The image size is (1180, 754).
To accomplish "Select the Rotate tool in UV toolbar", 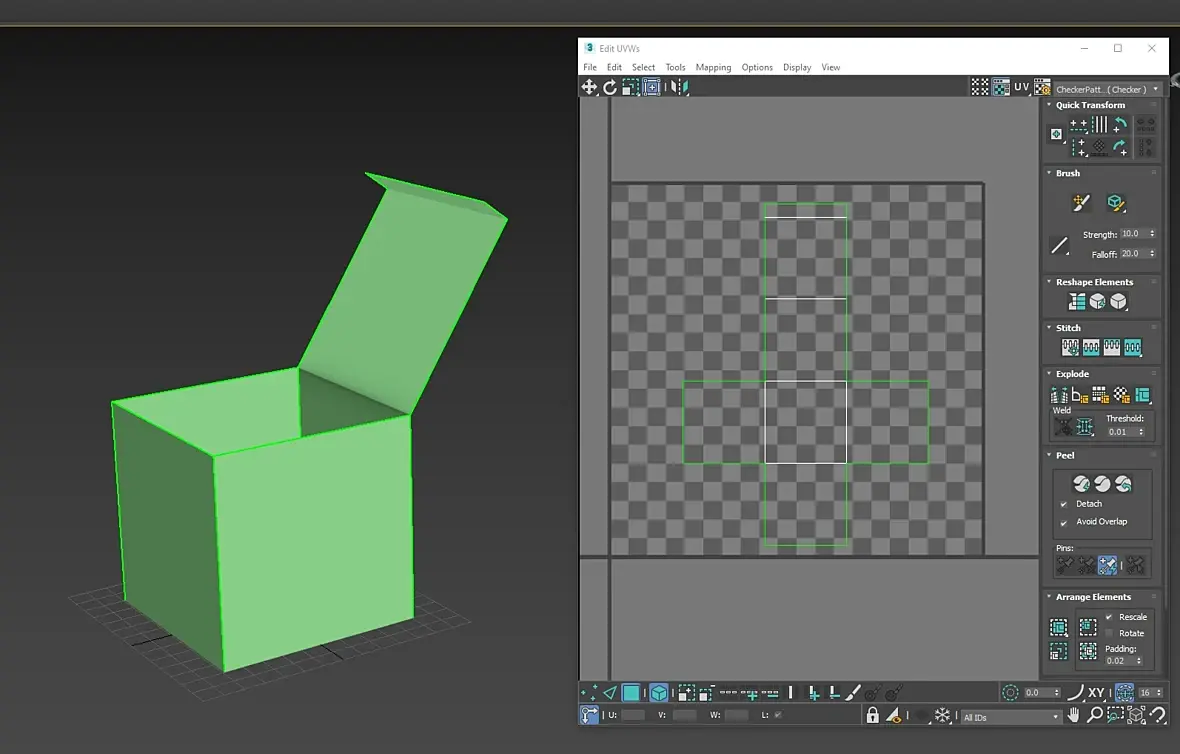I will [610, 87].
